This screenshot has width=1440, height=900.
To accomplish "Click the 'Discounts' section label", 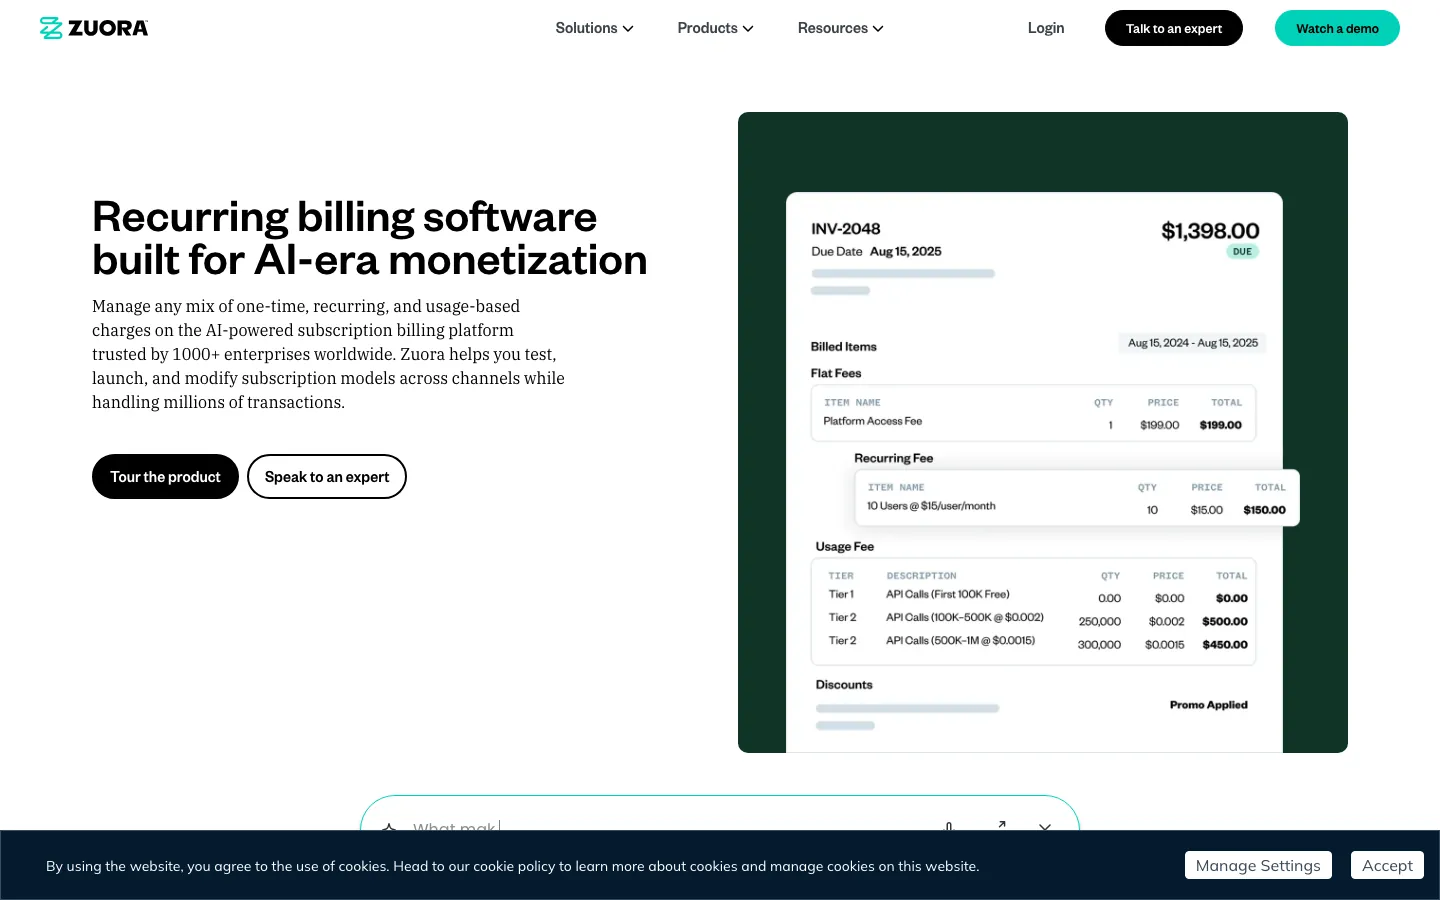I will (x=844, y=685).
